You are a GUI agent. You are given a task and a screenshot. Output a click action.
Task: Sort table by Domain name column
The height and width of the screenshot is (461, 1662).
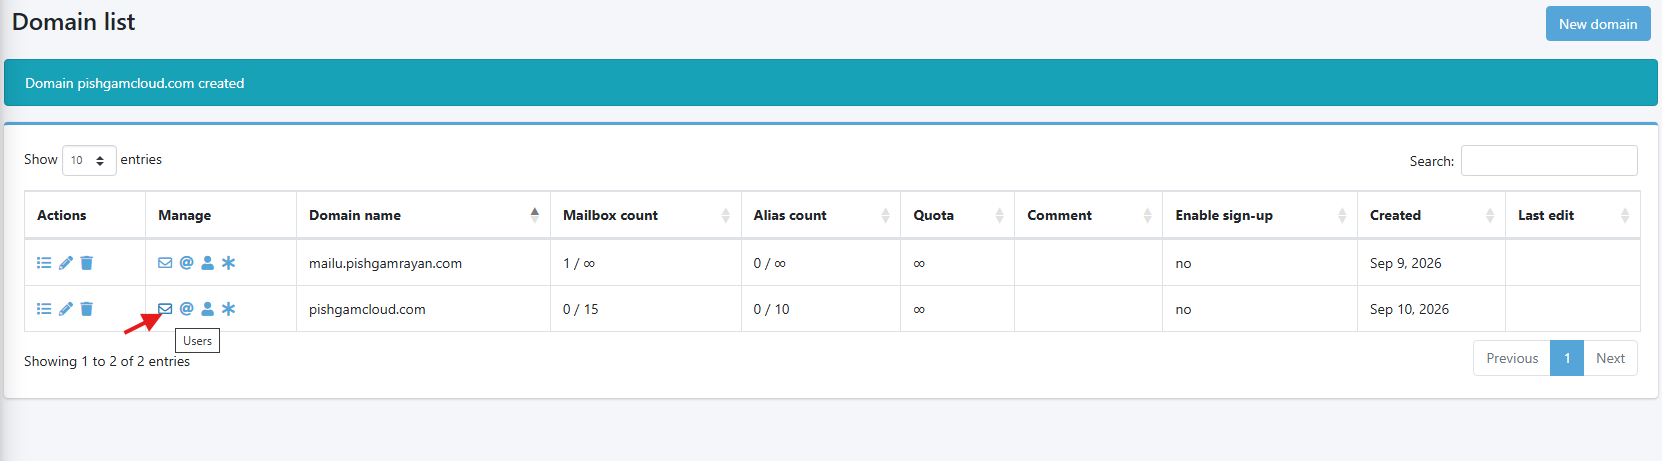coord(423,215)
